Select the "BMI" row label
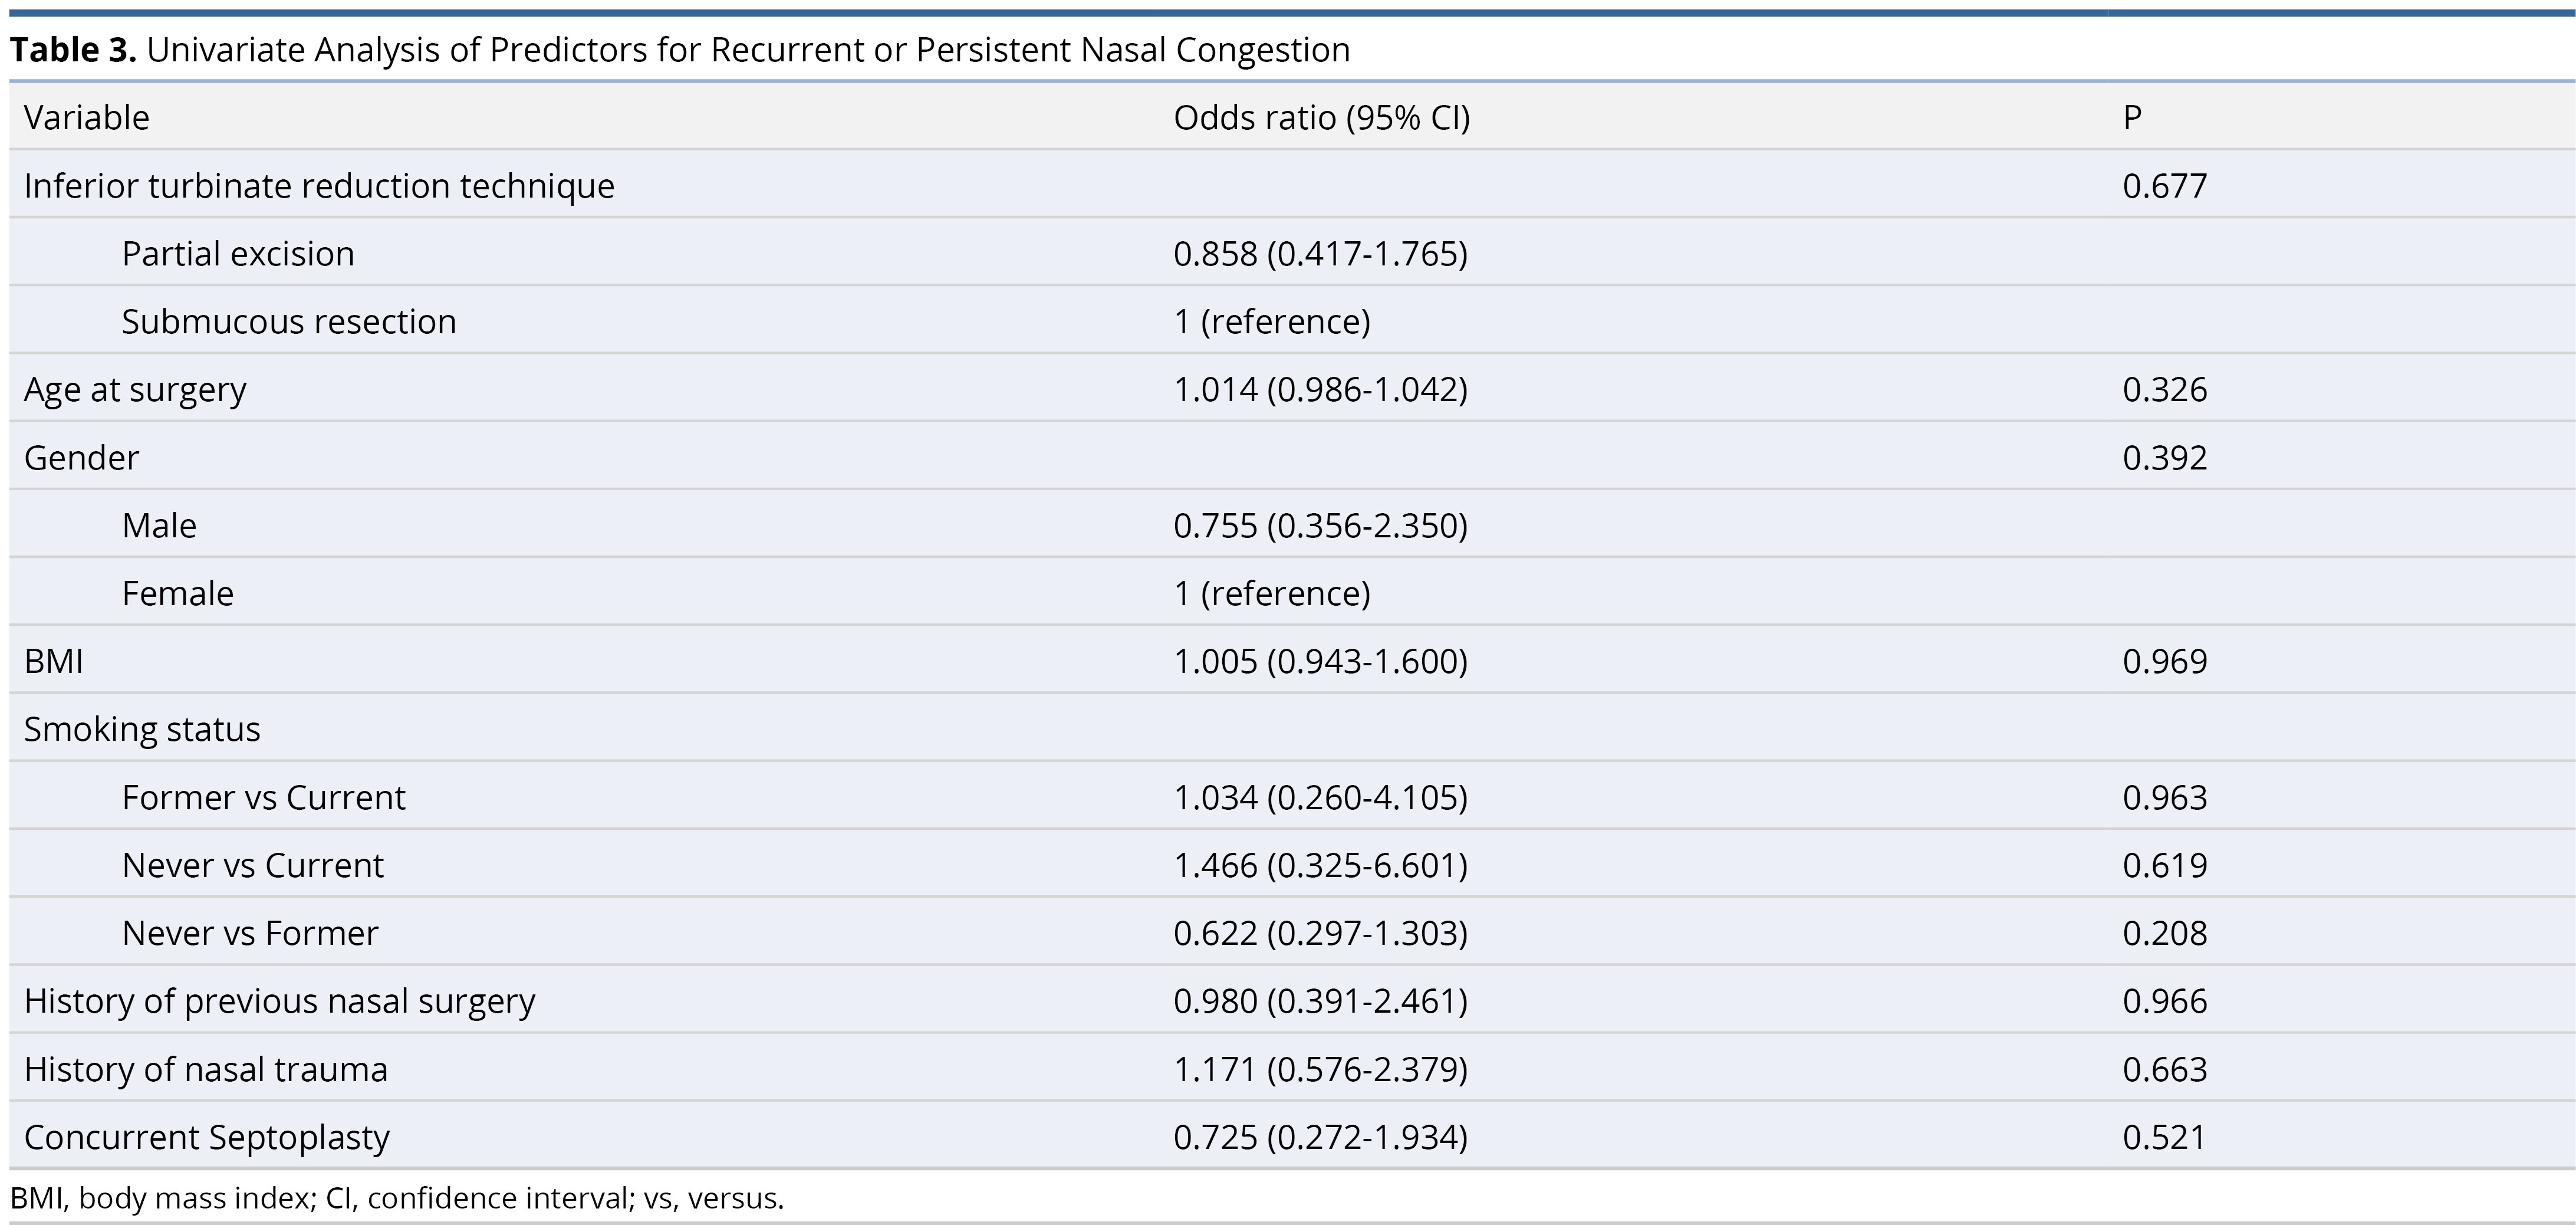The height and width of the screenshot is (1225, 2576). pos(54,662)
